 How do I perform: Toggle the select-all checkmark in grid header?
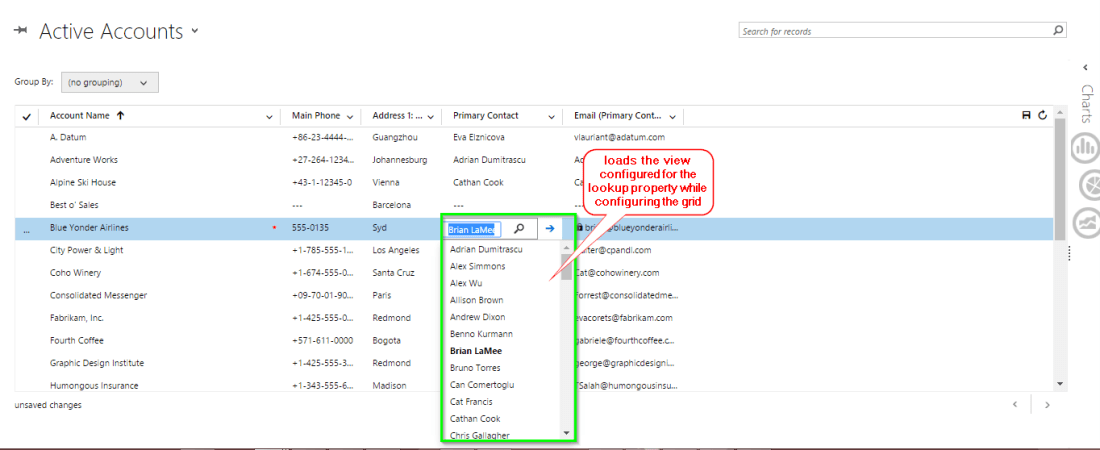coord(27,117)
